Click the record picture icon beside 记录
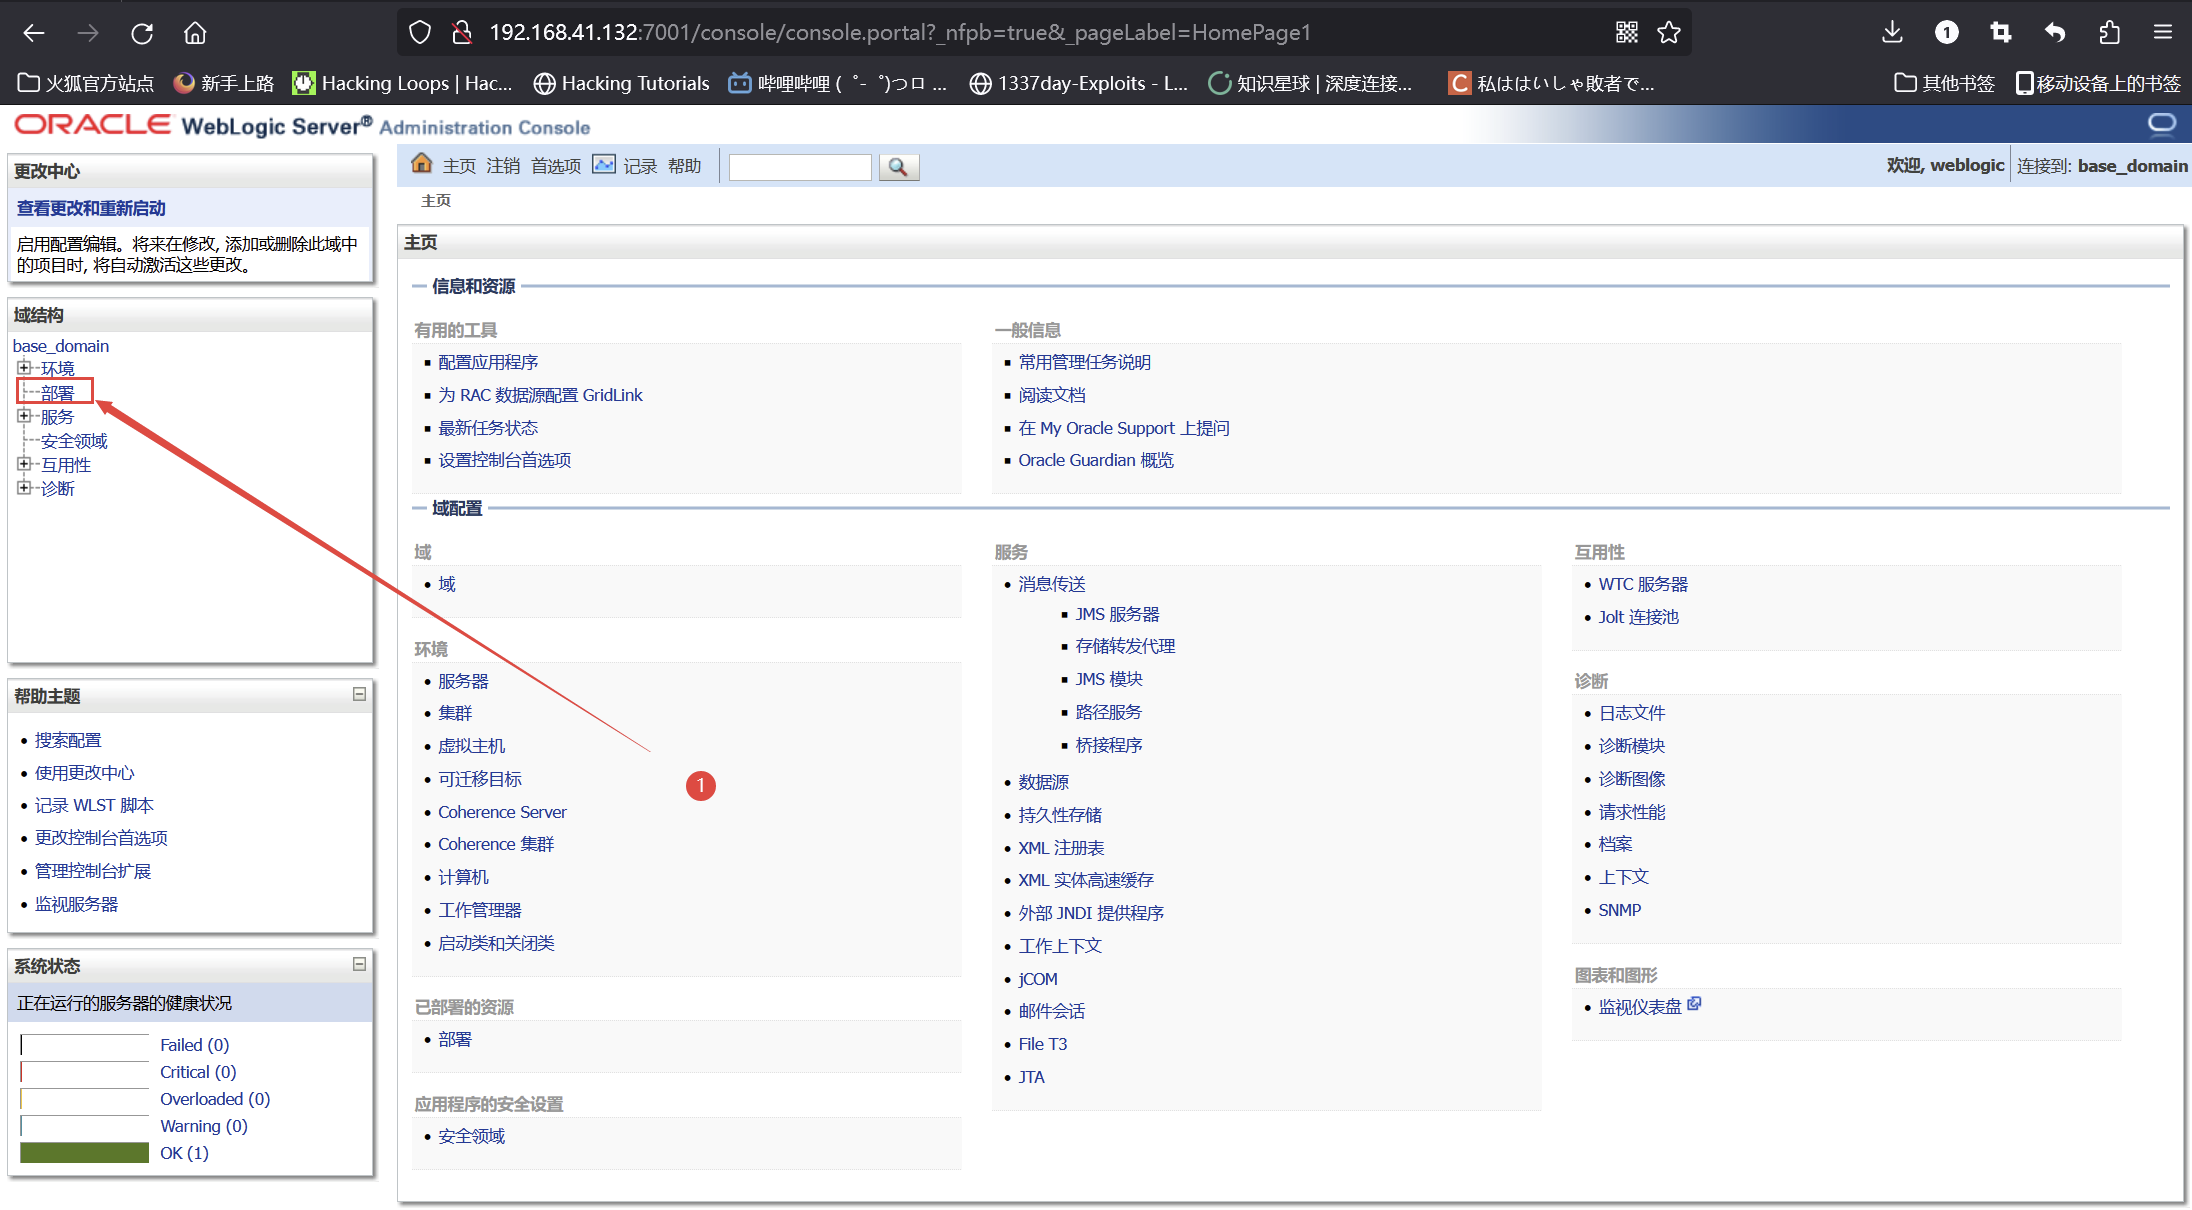The height and width of the screenshot is (1210, 2192). (604, 164)
